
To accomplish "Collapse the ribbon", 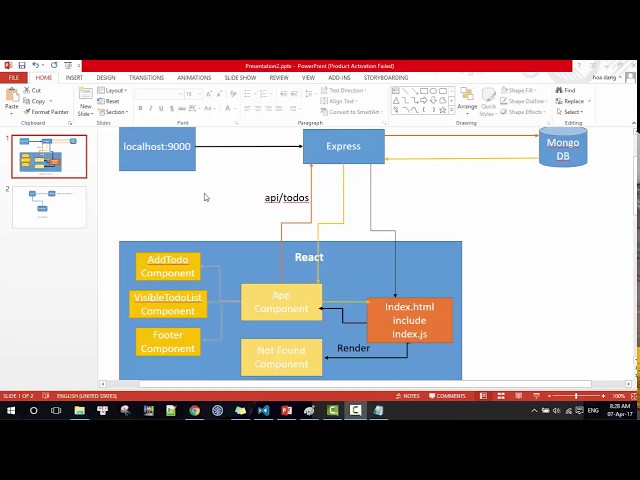I will pos(633,123).
